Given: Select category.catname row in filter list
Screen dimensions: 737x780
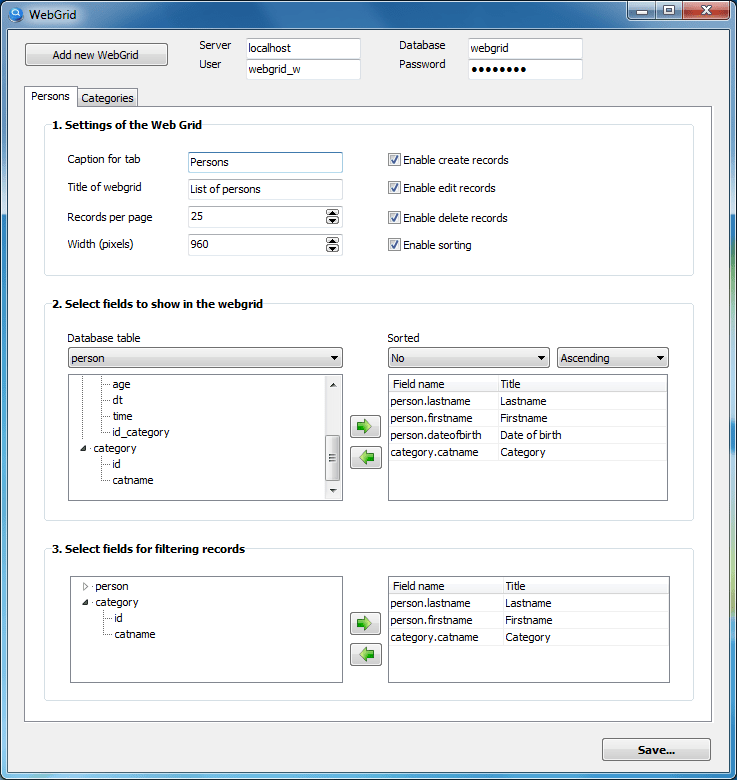Looking at the screenshot, I should pos(529,637).
